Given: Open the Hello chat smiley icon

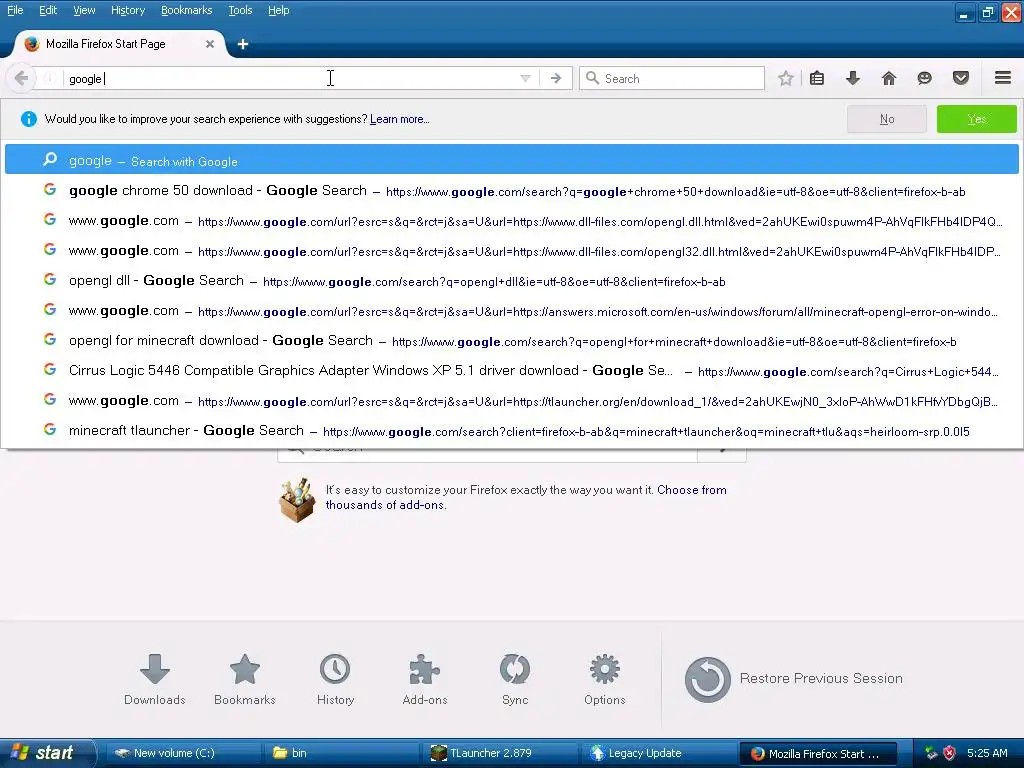Looking at the screenshot, I should click(x=925, y=78).
